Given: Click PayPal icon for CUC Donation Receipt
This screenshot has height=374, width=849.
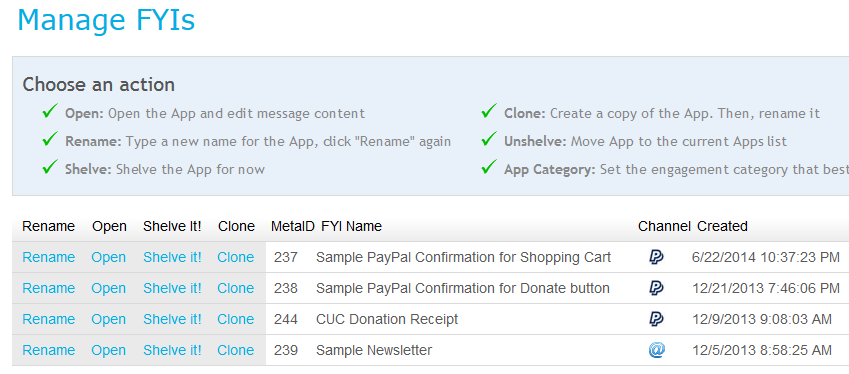Looking at the screenshot, I should pyautogui.click(x=656, y=319).
